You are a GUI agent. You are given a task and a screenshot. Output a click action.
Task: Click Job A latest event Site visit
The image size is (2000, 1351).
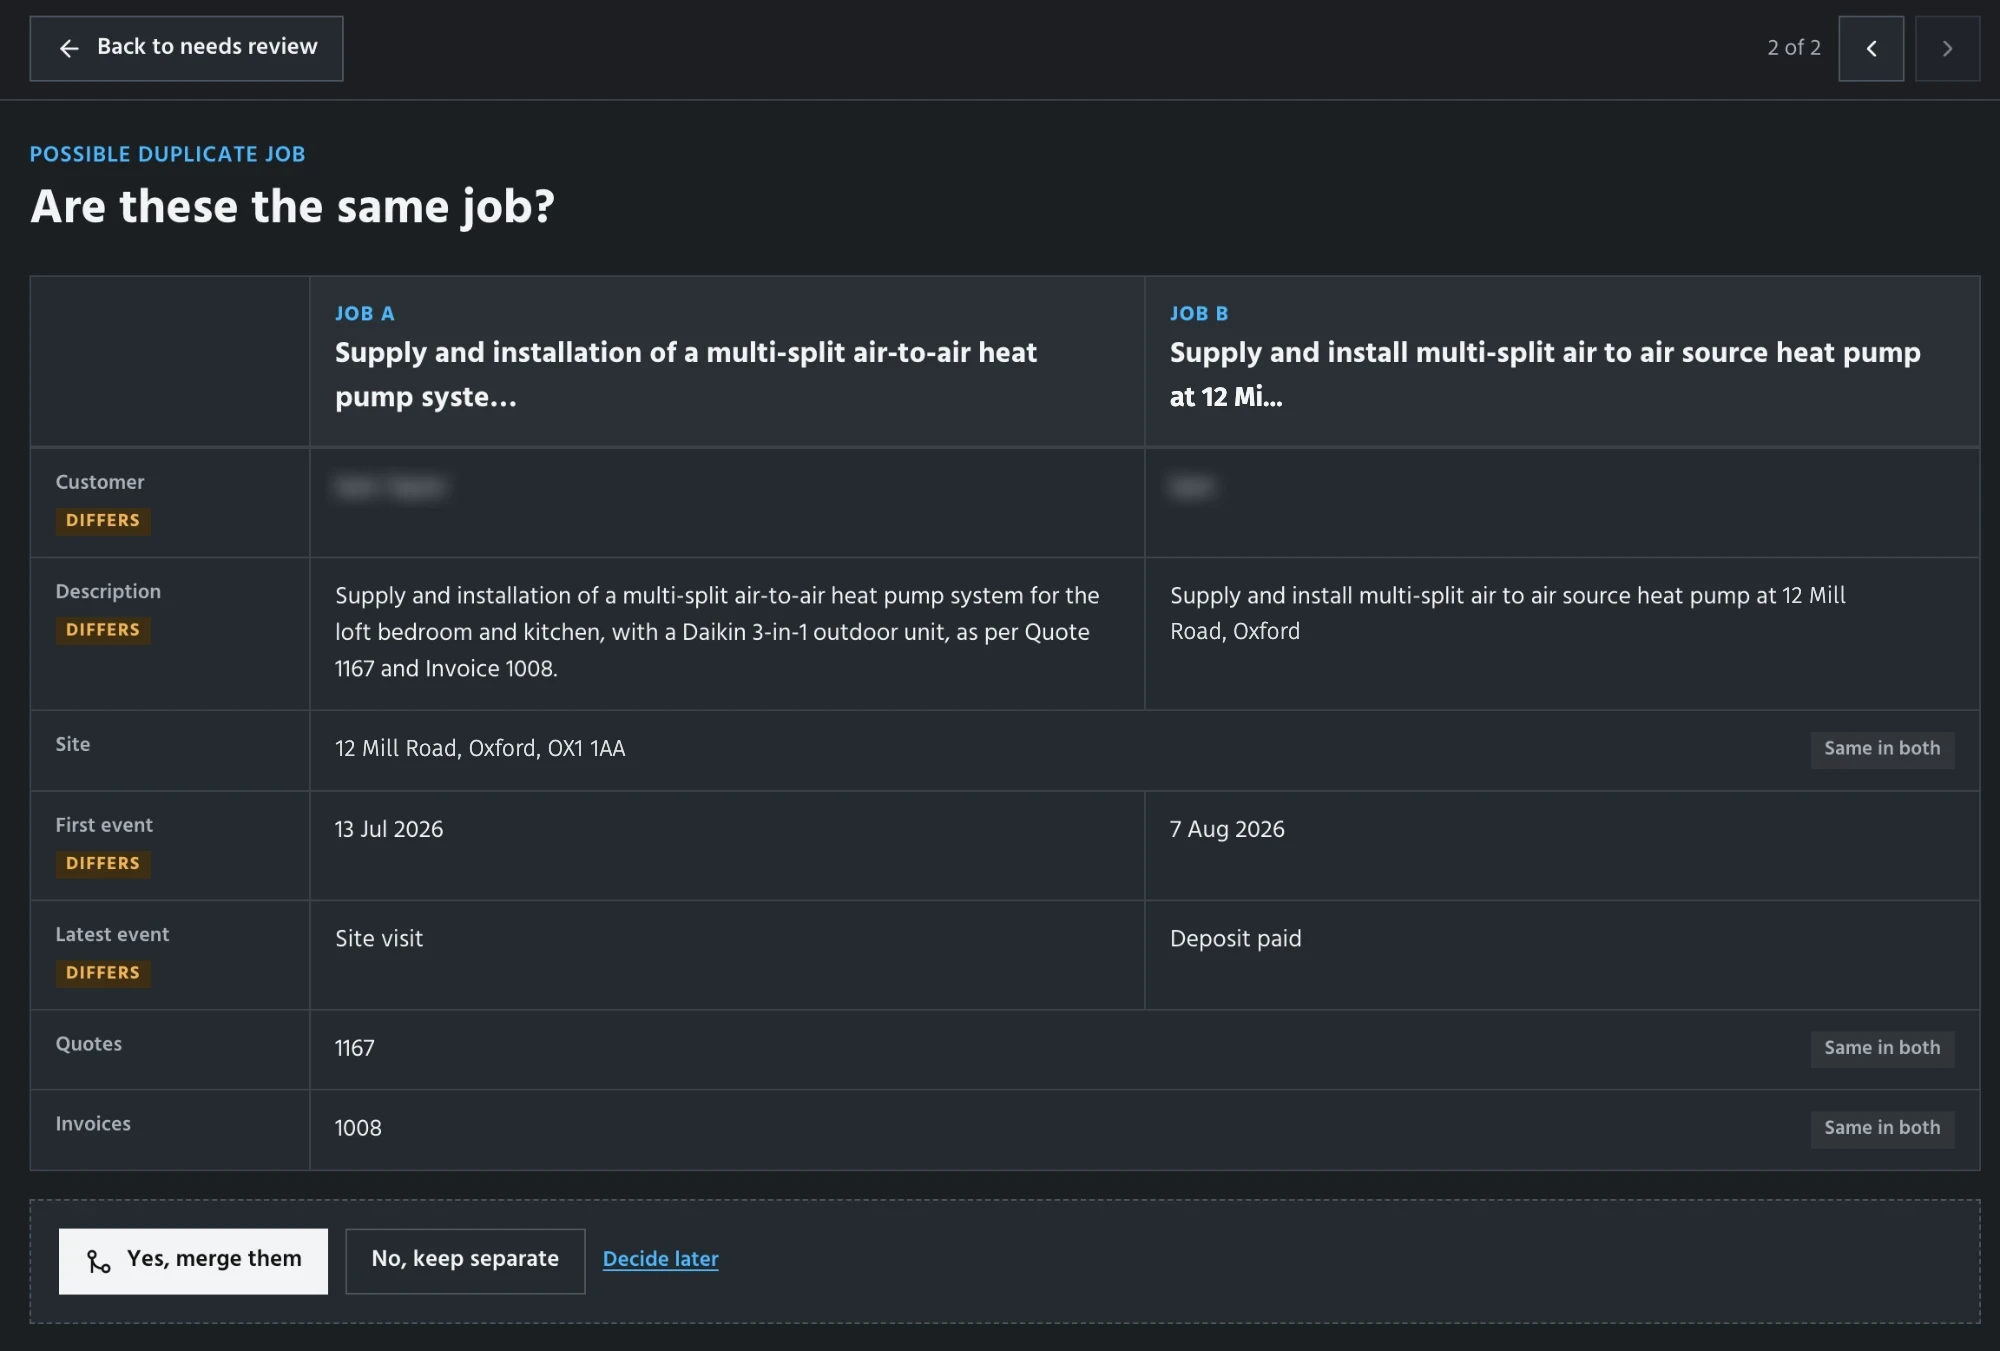[379, 939]
